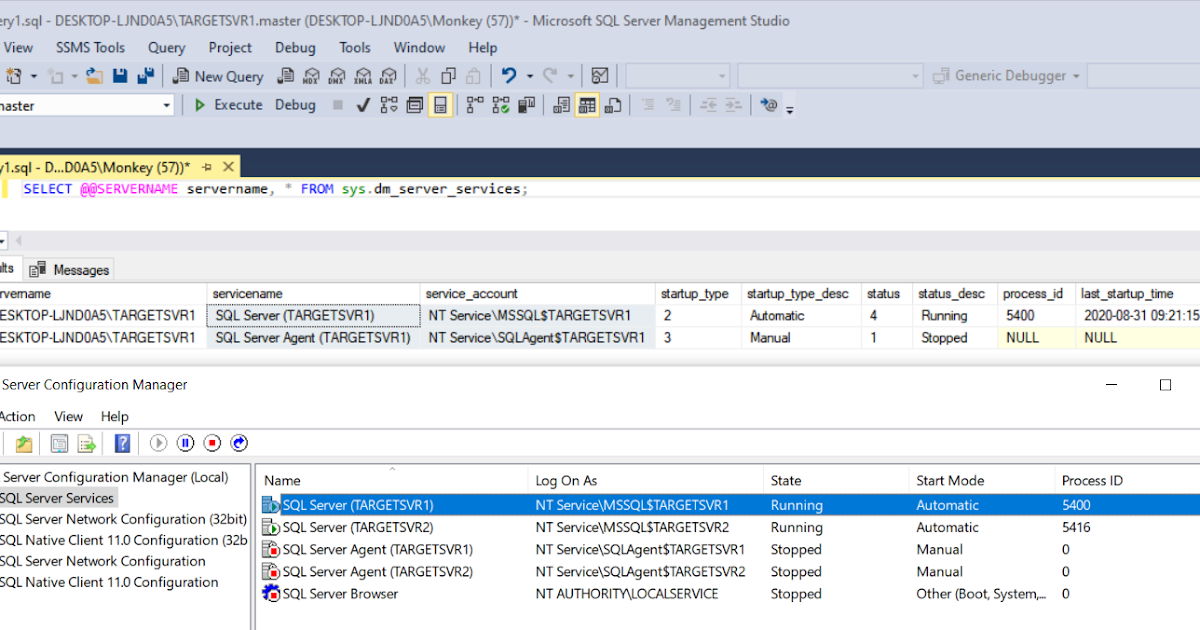The height and width of the screenshot is (630, 1200).
Task: Open the Undo history dropdown arrow
Action: [530, 75]
